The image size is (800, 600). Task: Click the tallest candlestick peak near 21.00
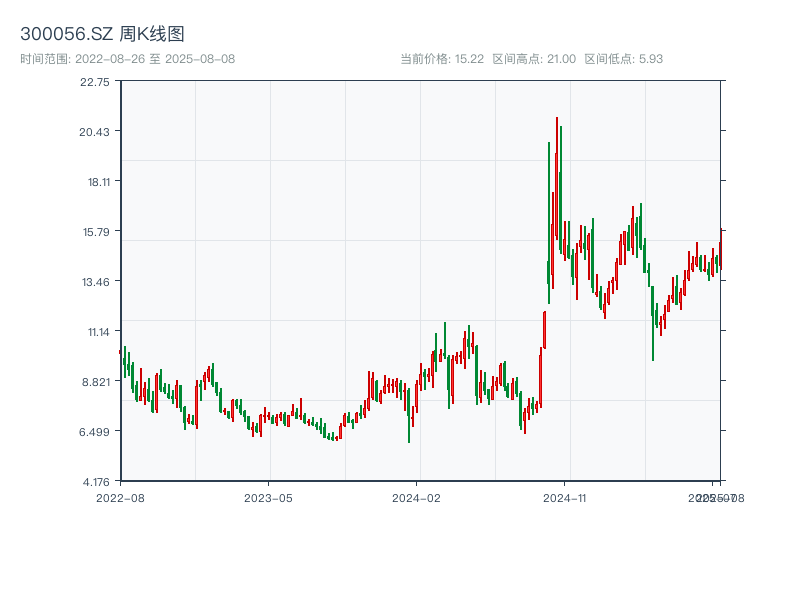coord(557,119)
